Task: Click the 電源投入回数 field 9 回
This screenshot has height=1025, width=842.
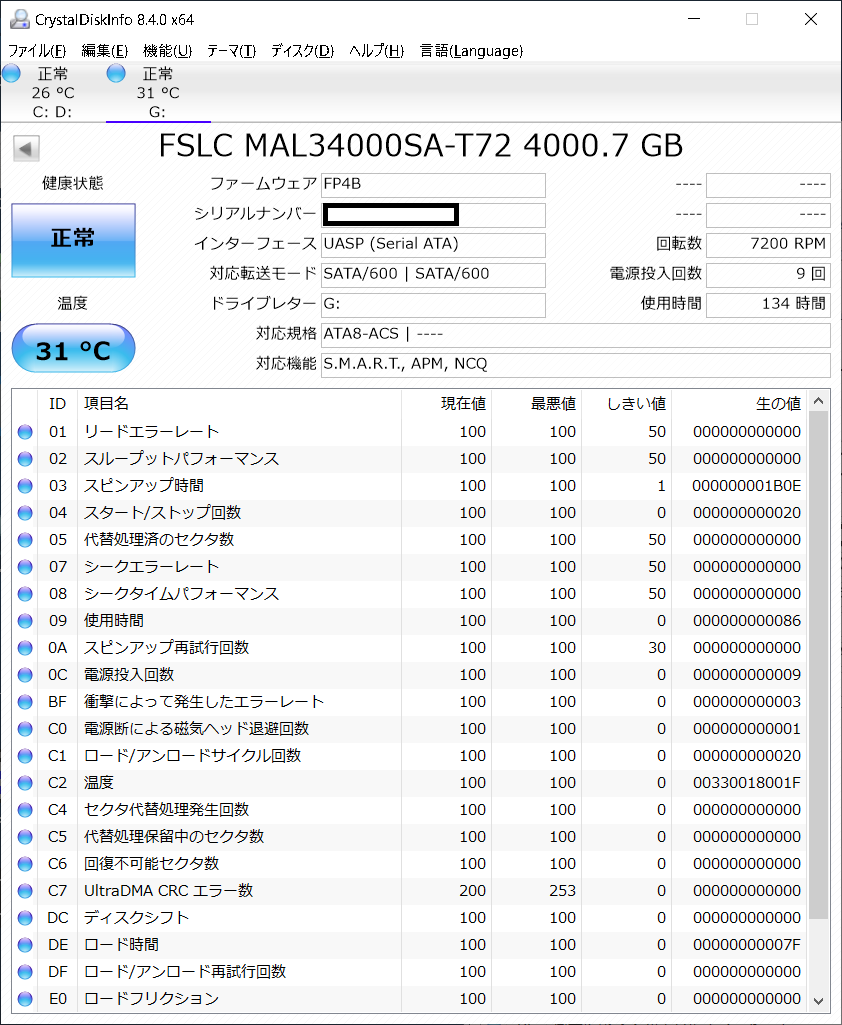Action: coord(768,275)
